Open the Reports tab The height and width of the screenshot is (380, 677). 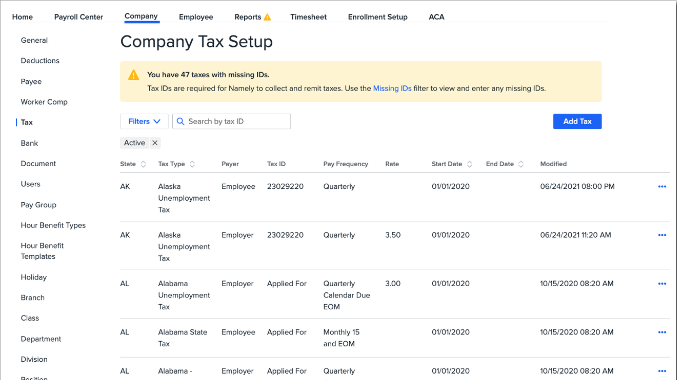[248, 17]
